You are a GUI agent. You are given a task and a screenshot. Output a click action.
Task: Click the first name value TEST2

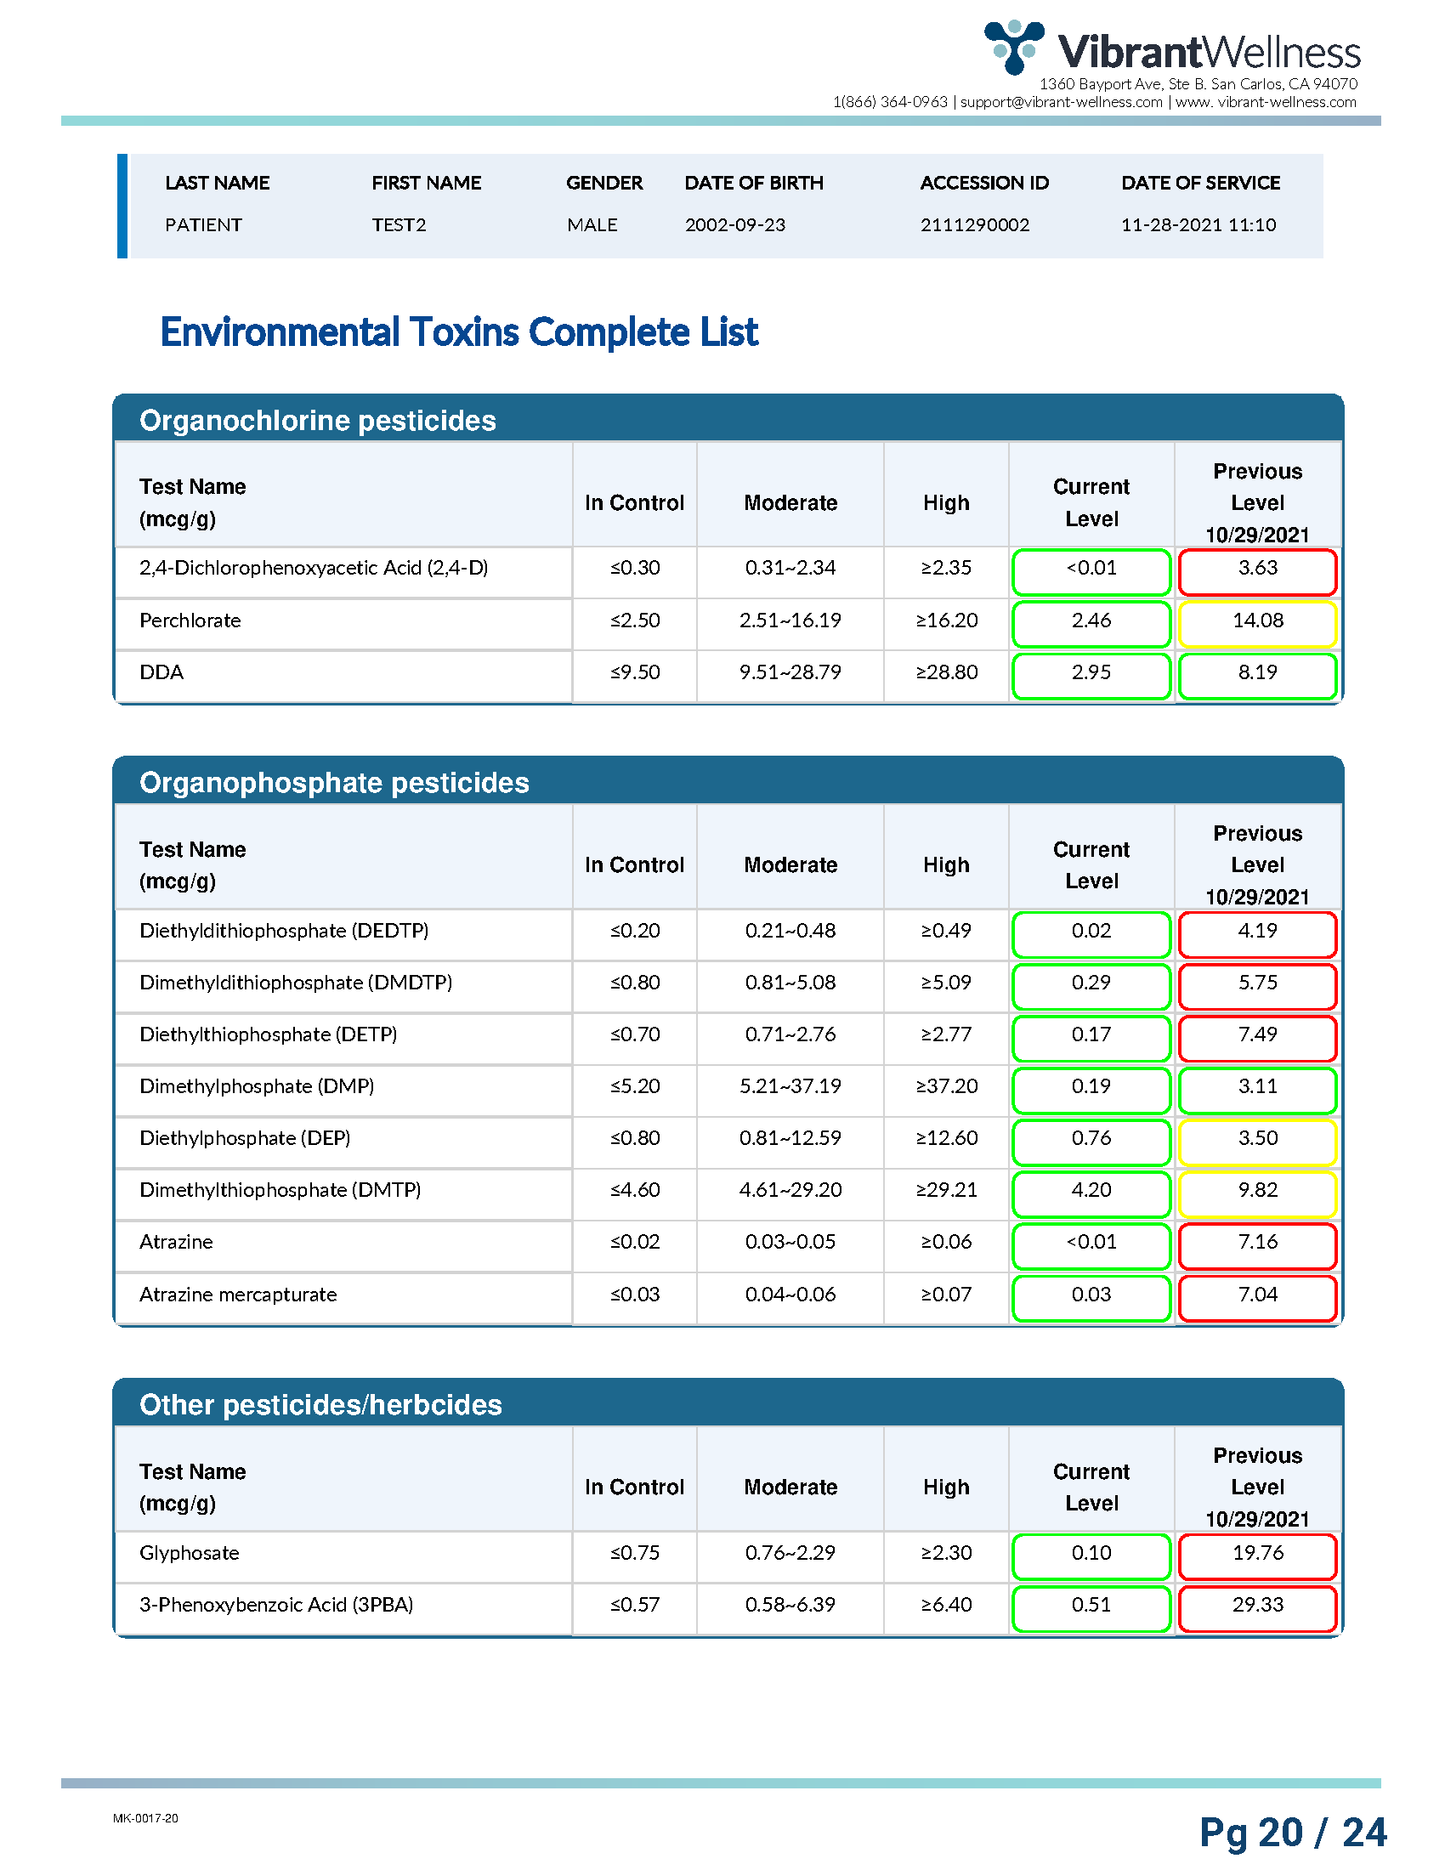399,225
